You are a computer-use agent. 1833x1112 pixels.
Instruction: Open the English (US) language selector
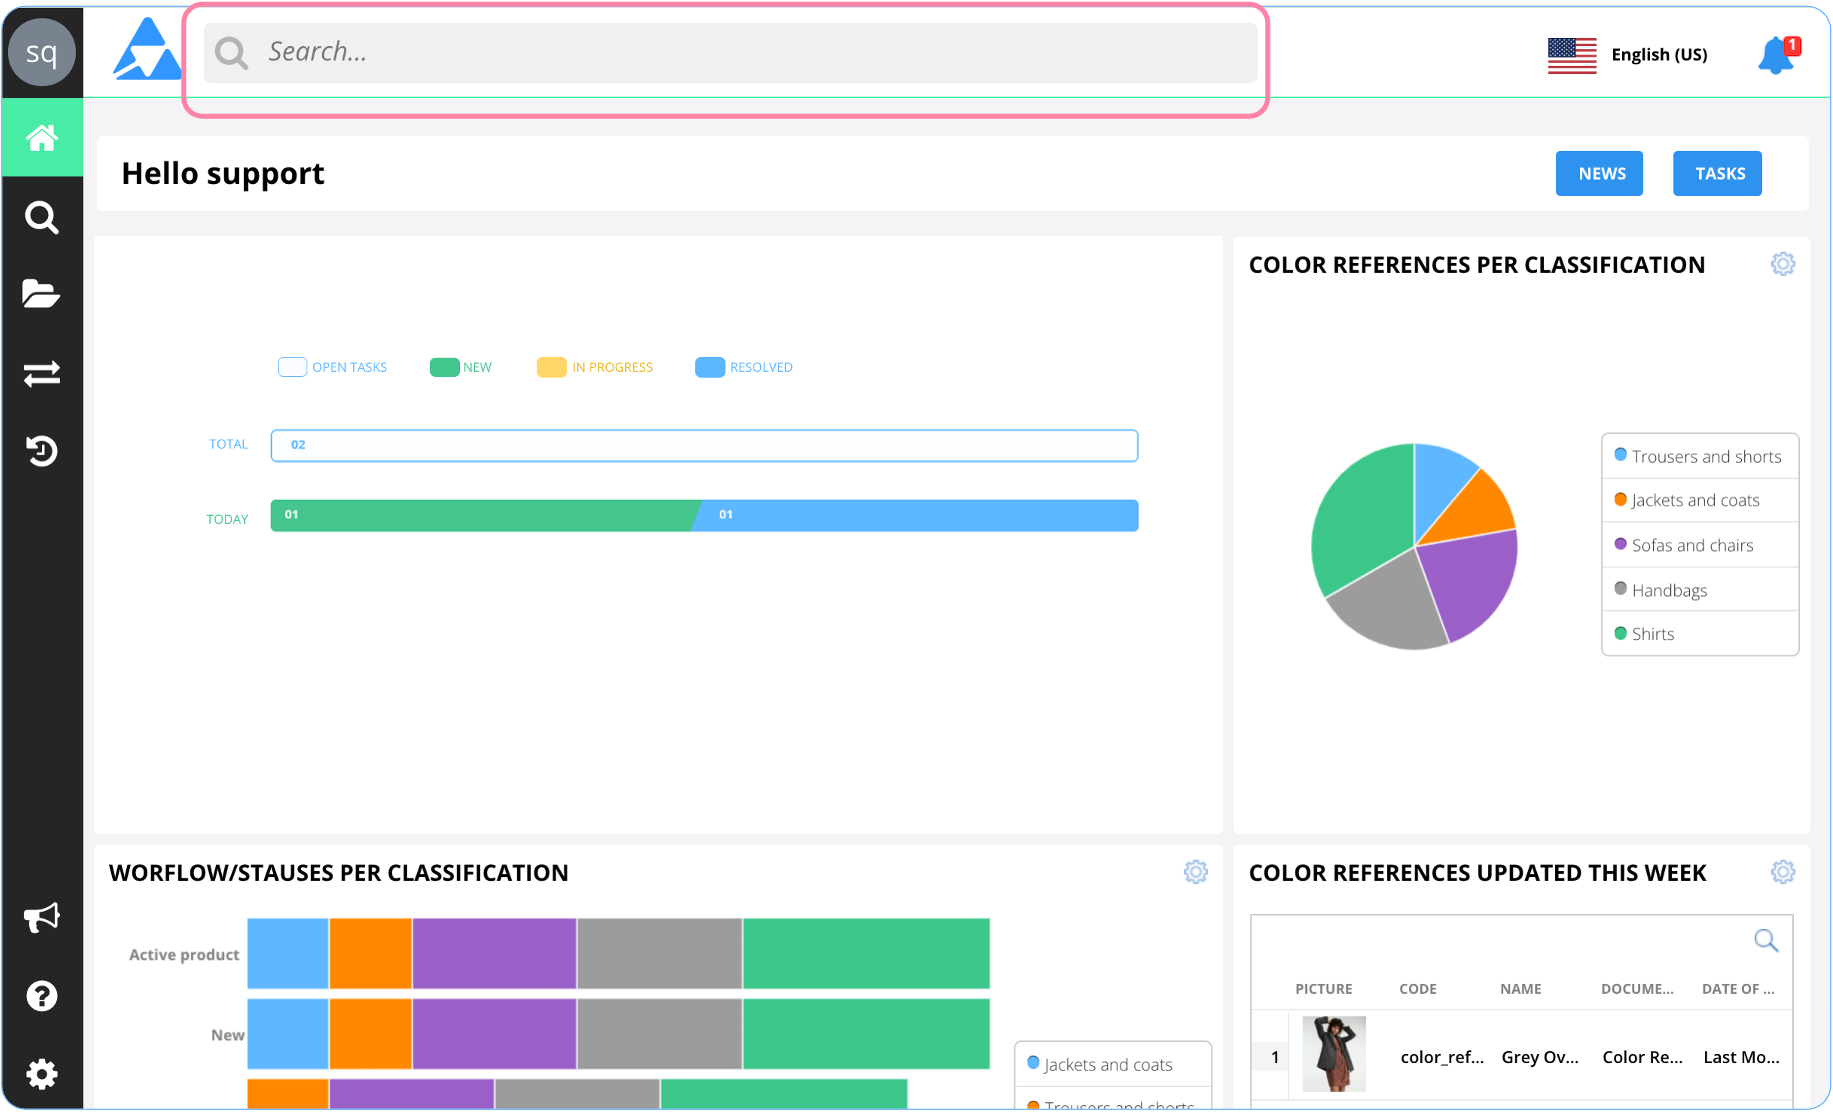click(1659, 55)
